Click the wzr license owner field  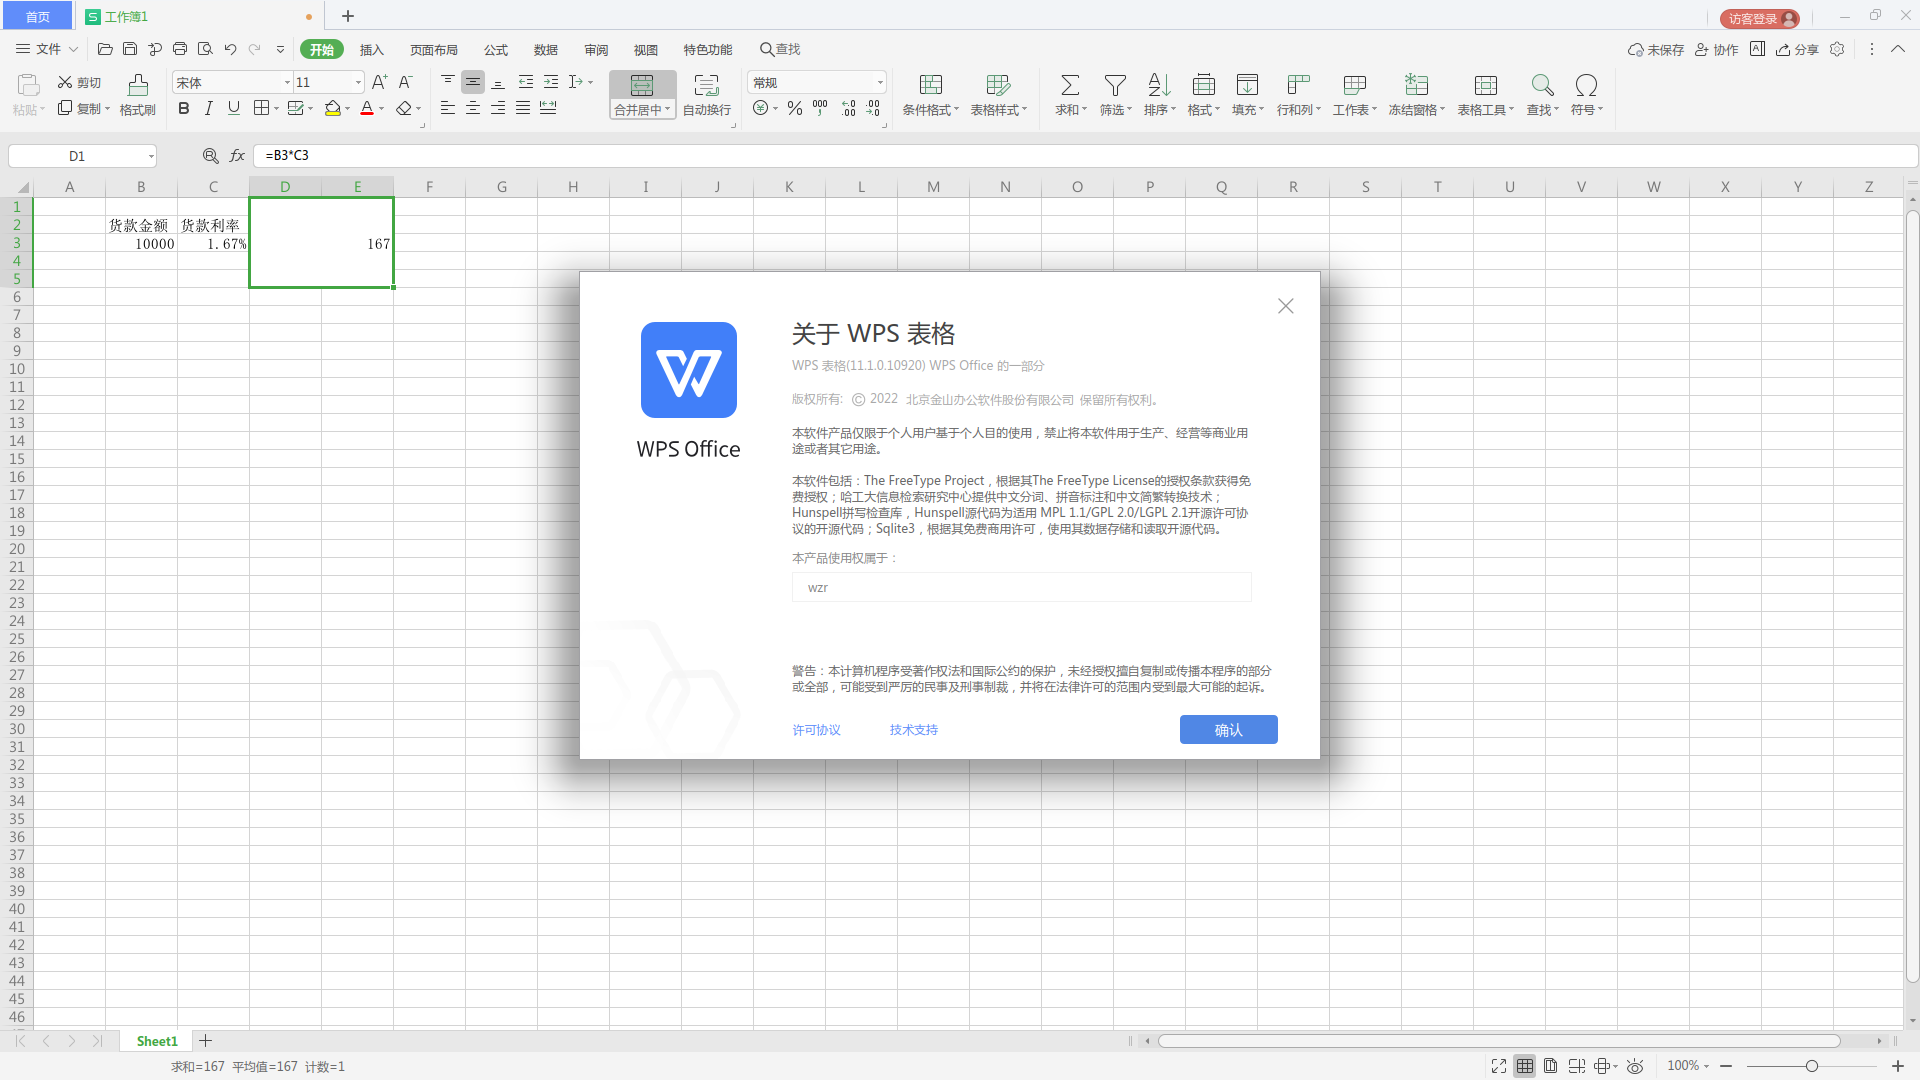click(x=1021, y=587)
